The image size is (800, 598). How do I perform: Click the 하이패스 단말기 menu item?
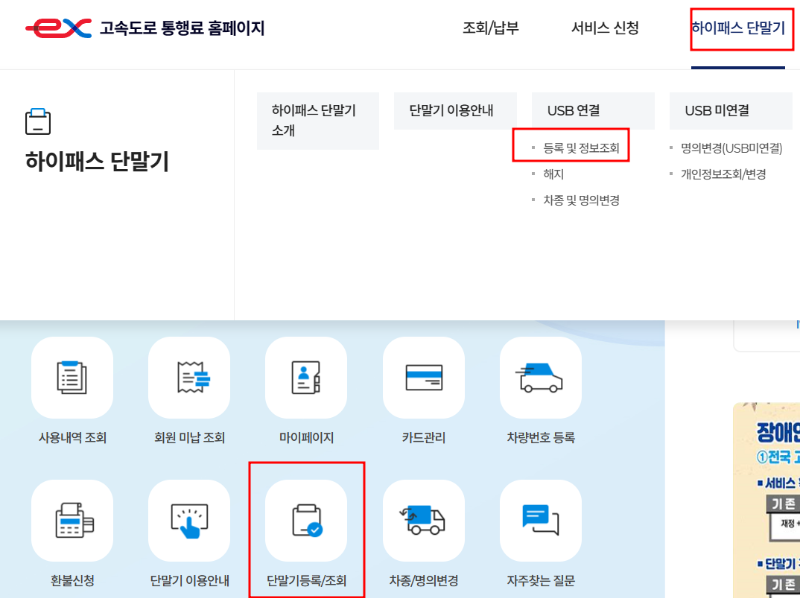[x=737, y=28]
